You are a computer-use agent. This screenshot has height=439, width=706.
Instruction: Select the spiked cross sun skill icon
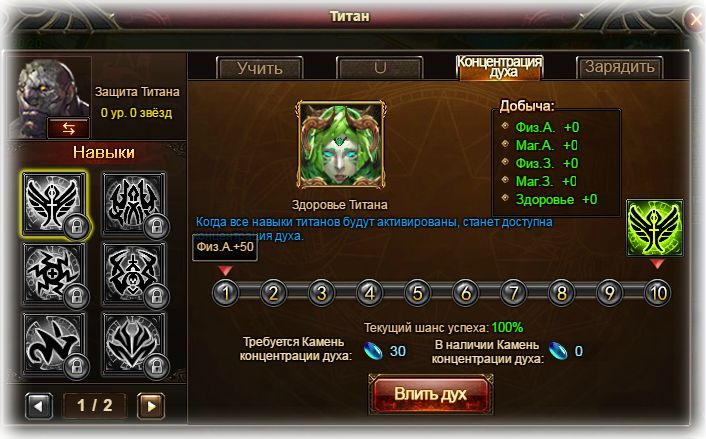coord(54,274)
